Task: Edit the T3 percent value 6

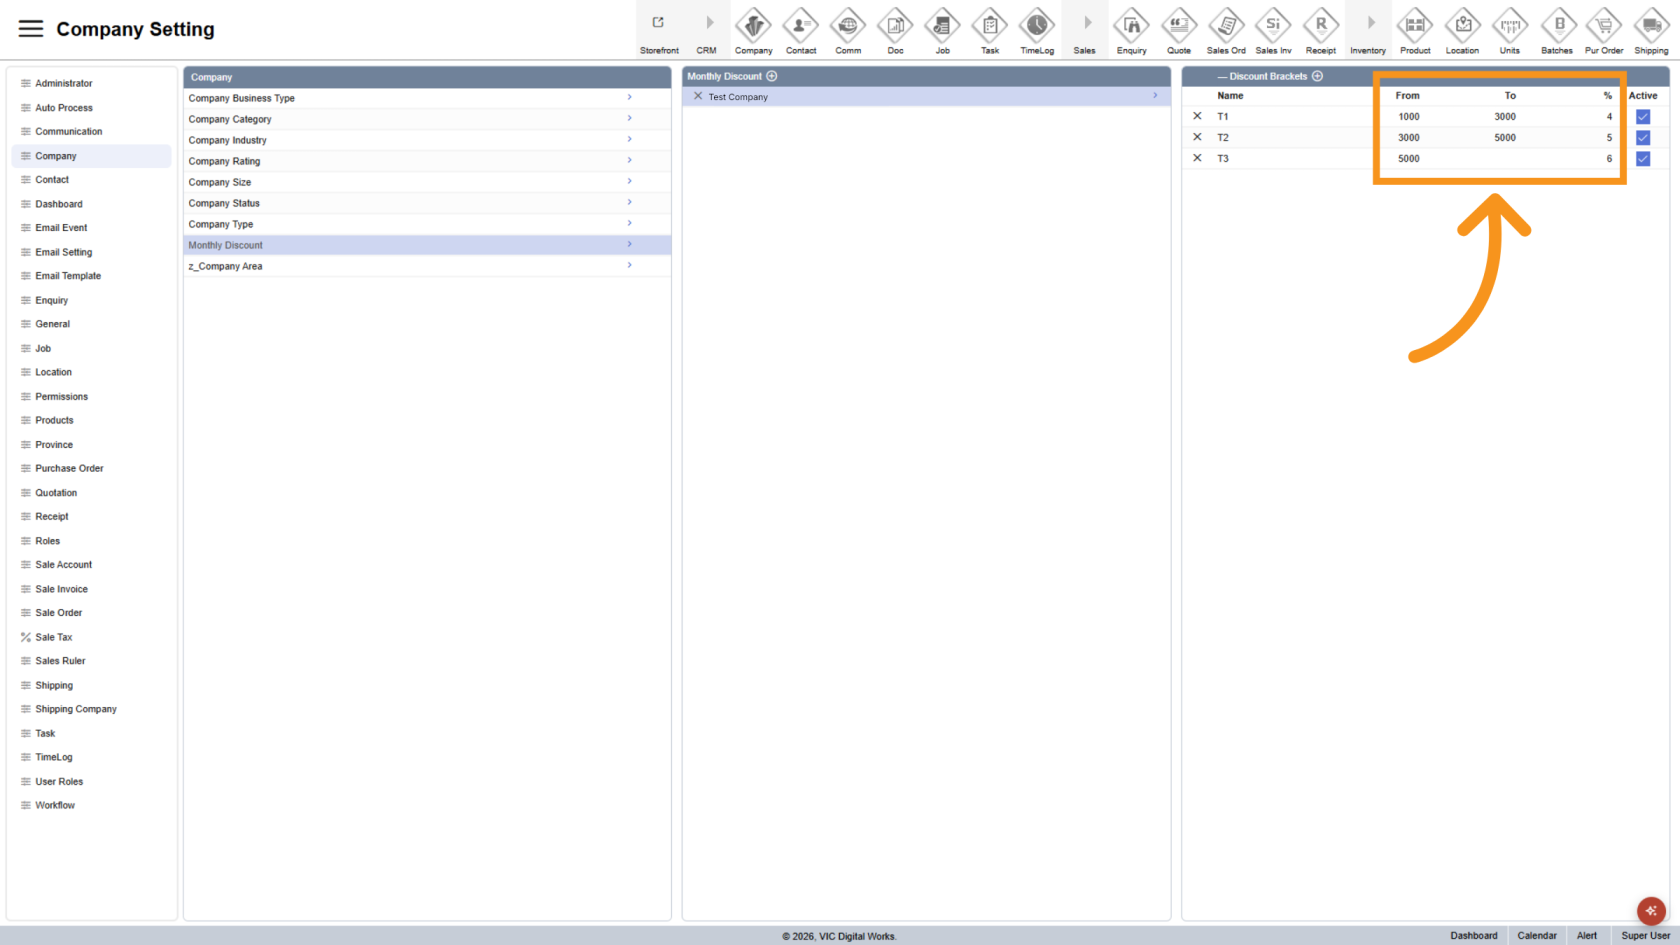Action: pyautogui.click(x=1609, y=159)
